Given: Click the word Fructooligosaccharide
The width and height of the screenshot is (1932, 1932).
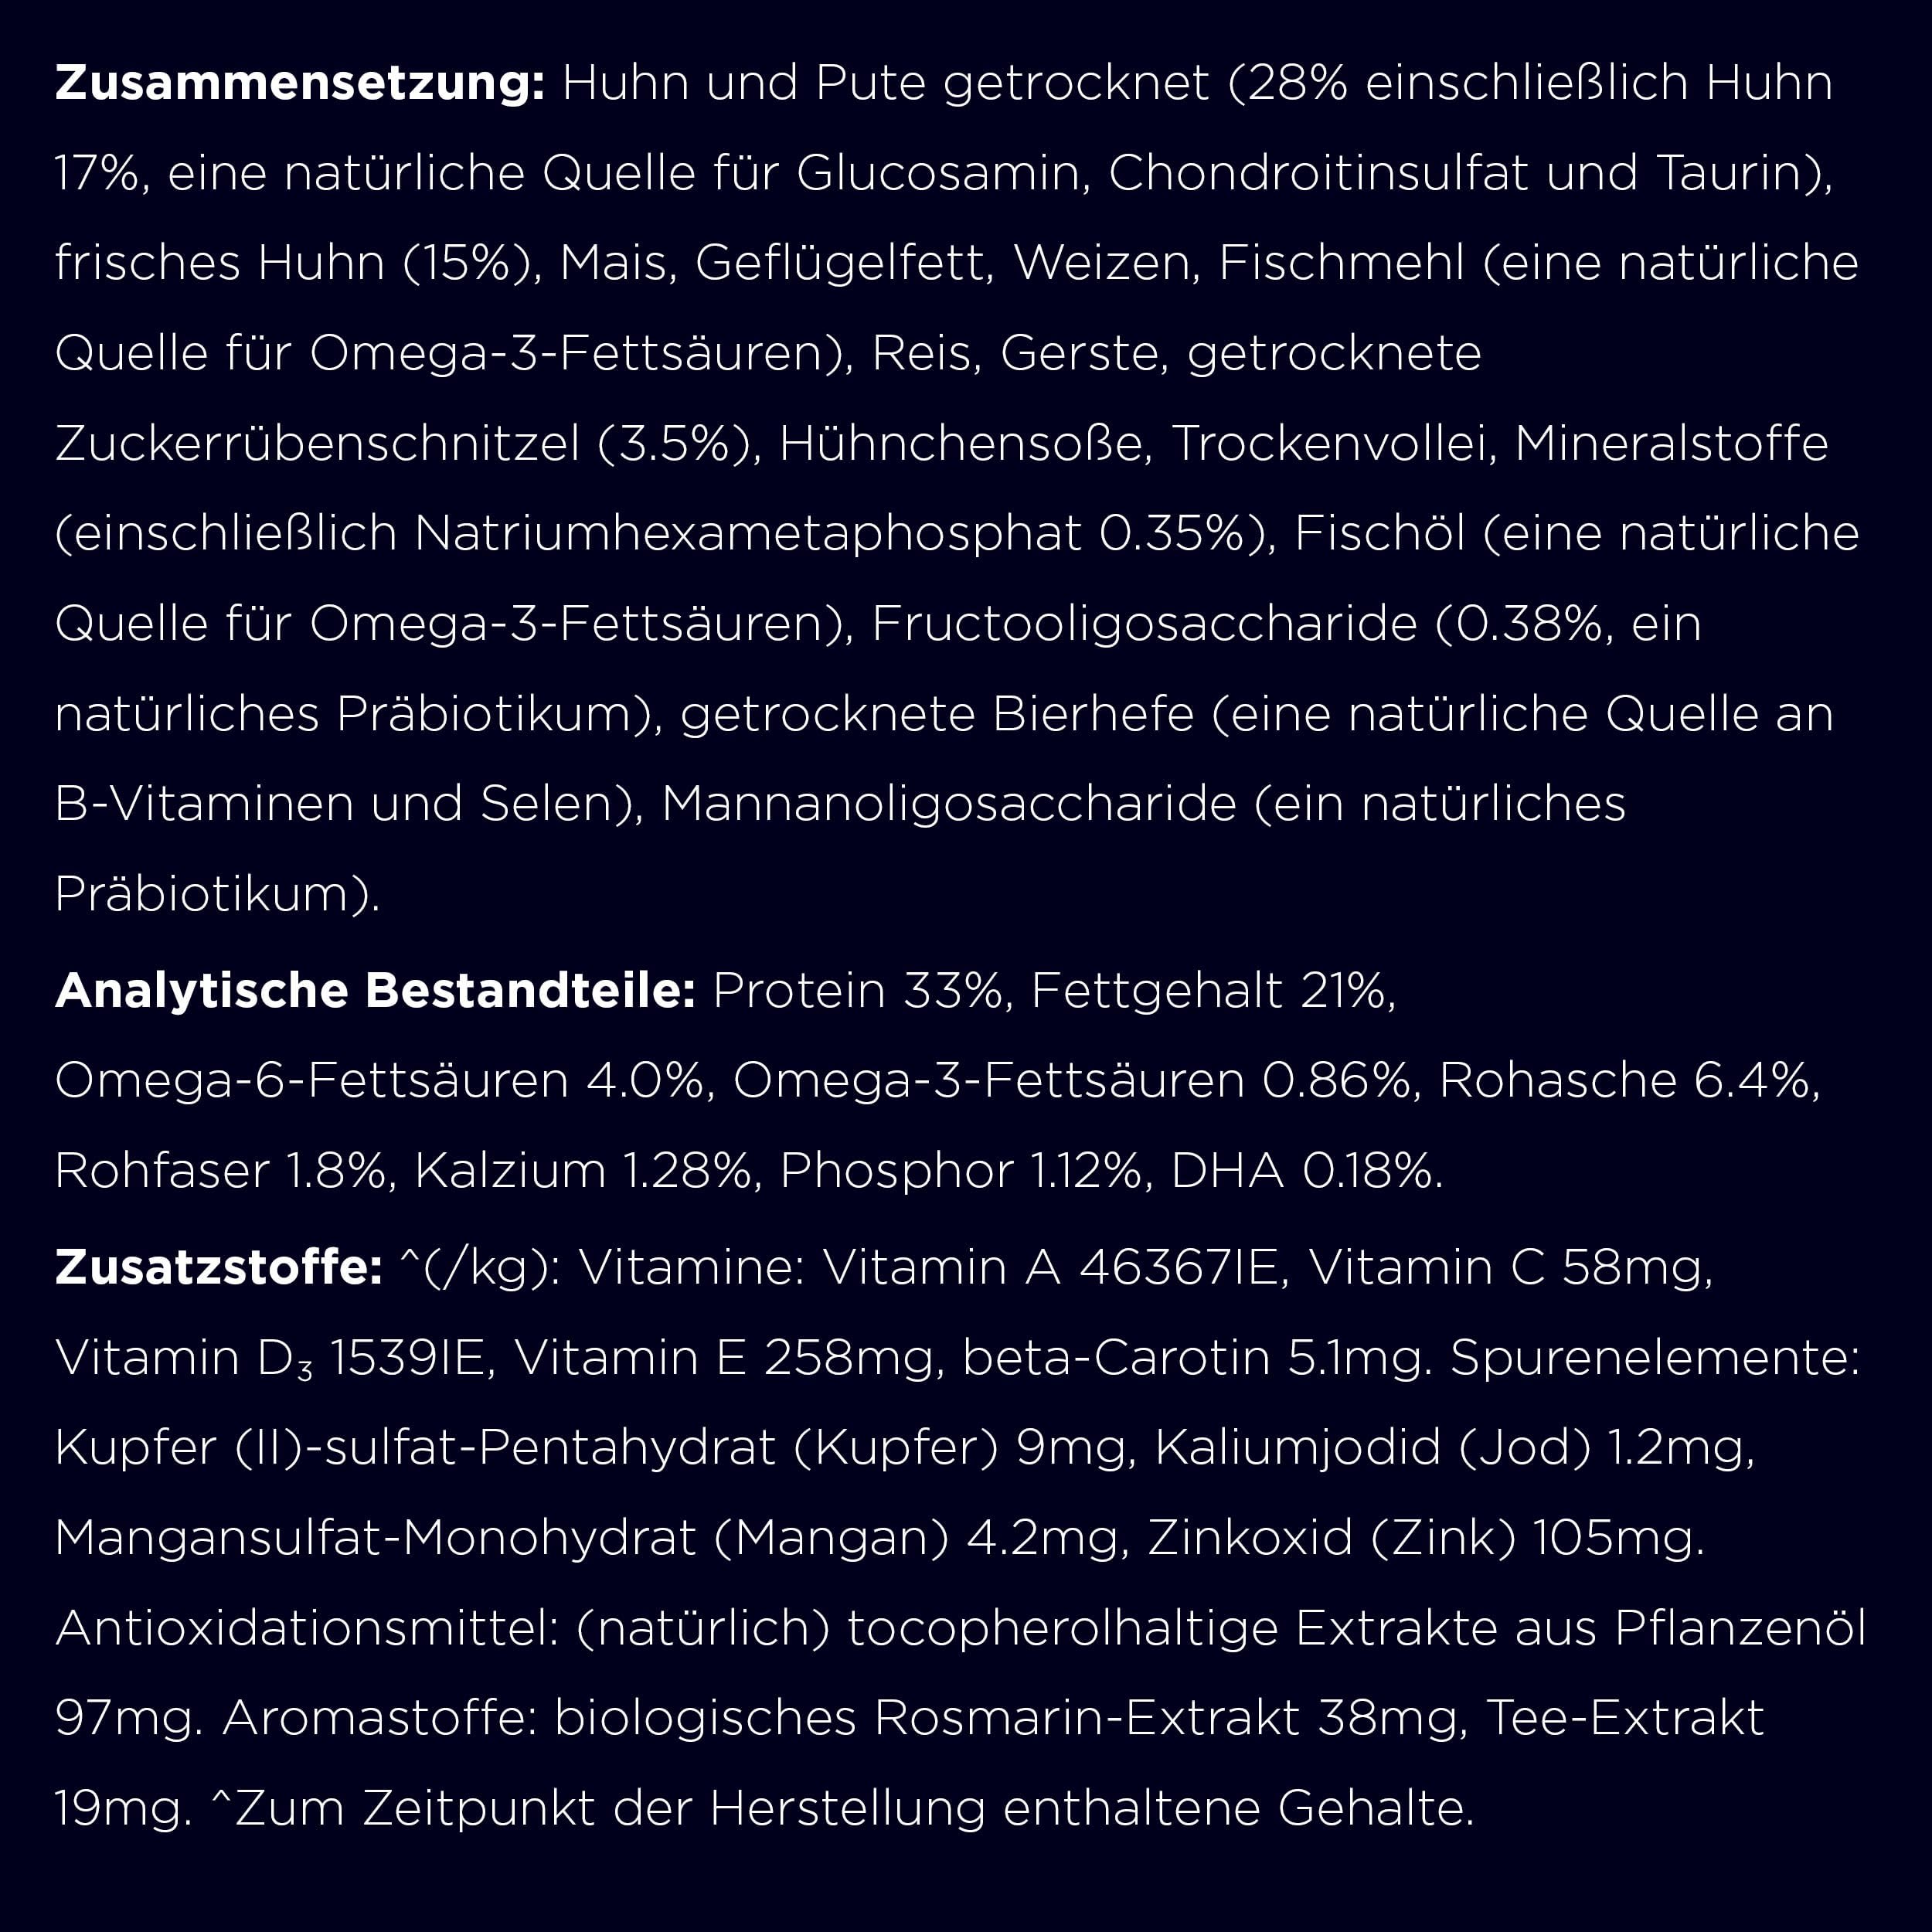Looking at the screenshot, I should pyautogui.click(x=1144, y=624).
